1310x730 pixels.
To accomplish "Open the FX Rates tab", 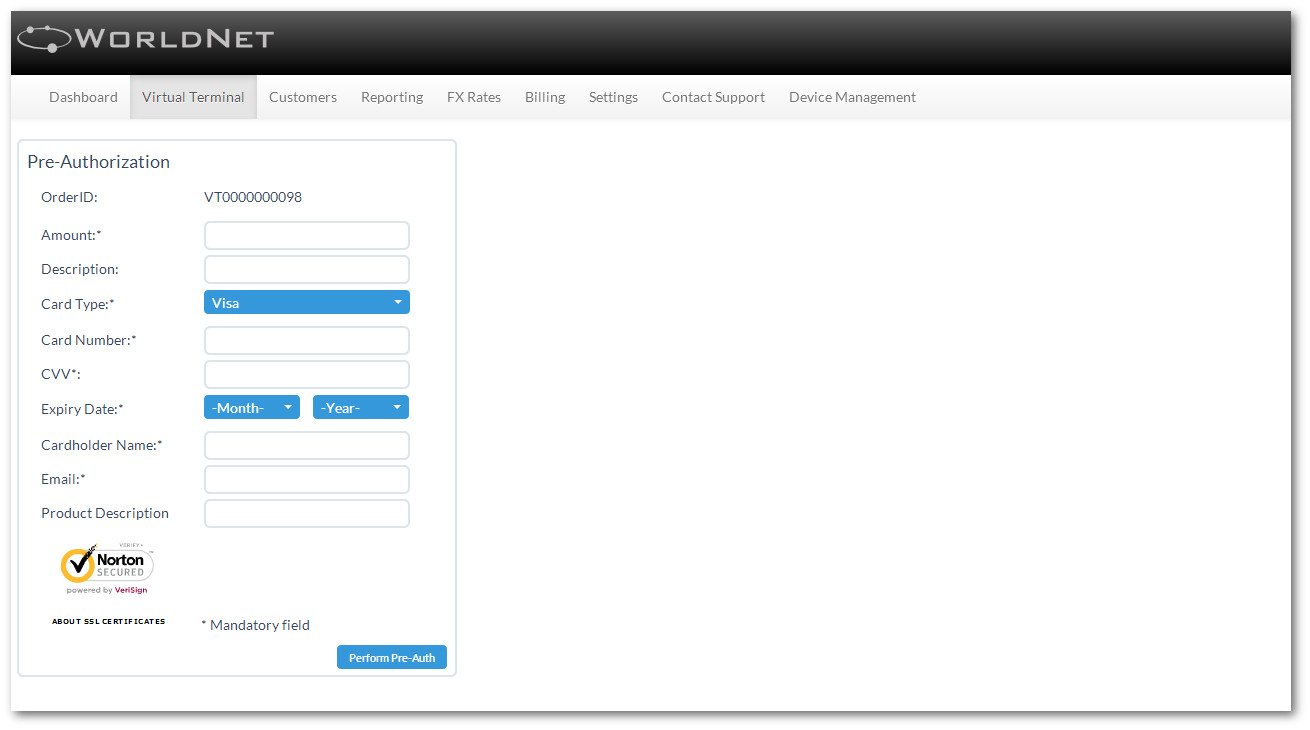I will (474, 97).
